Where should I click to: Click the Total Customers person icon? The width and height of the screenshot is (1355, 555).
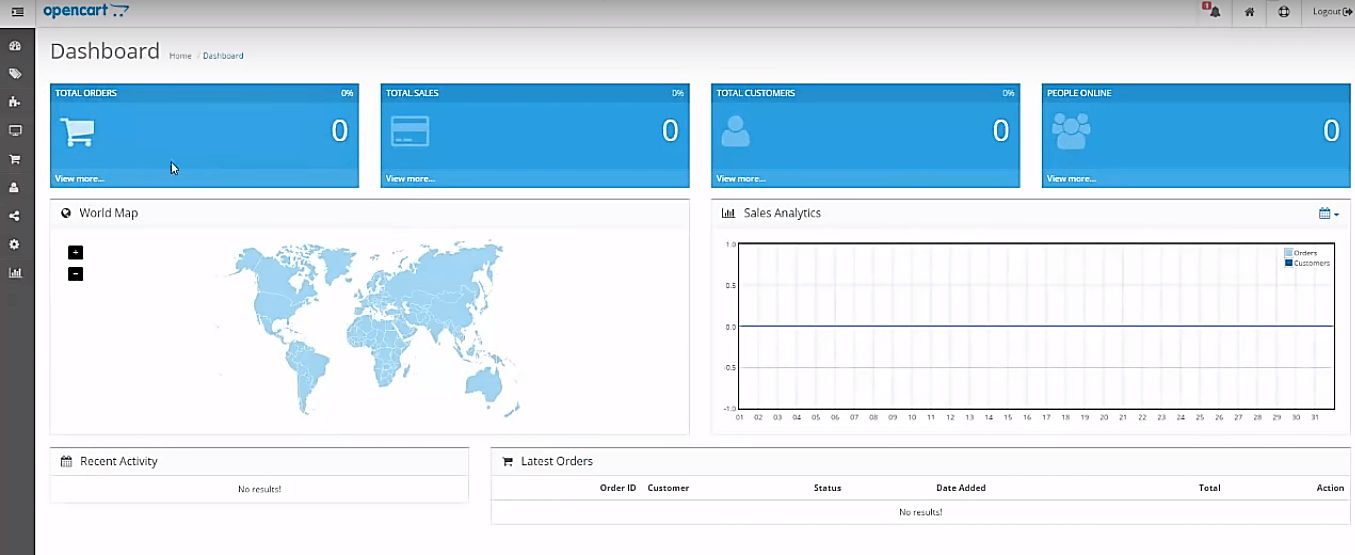[735, 132]
